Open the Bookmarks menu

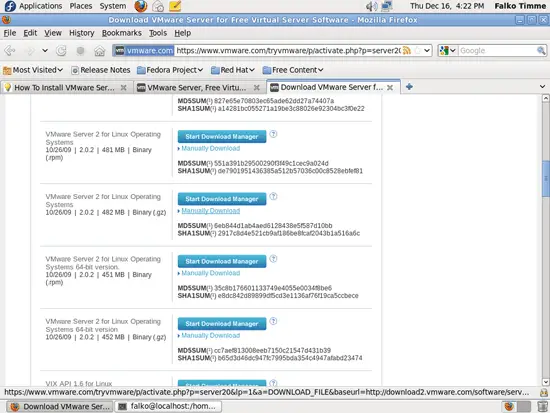click(122, 33)
